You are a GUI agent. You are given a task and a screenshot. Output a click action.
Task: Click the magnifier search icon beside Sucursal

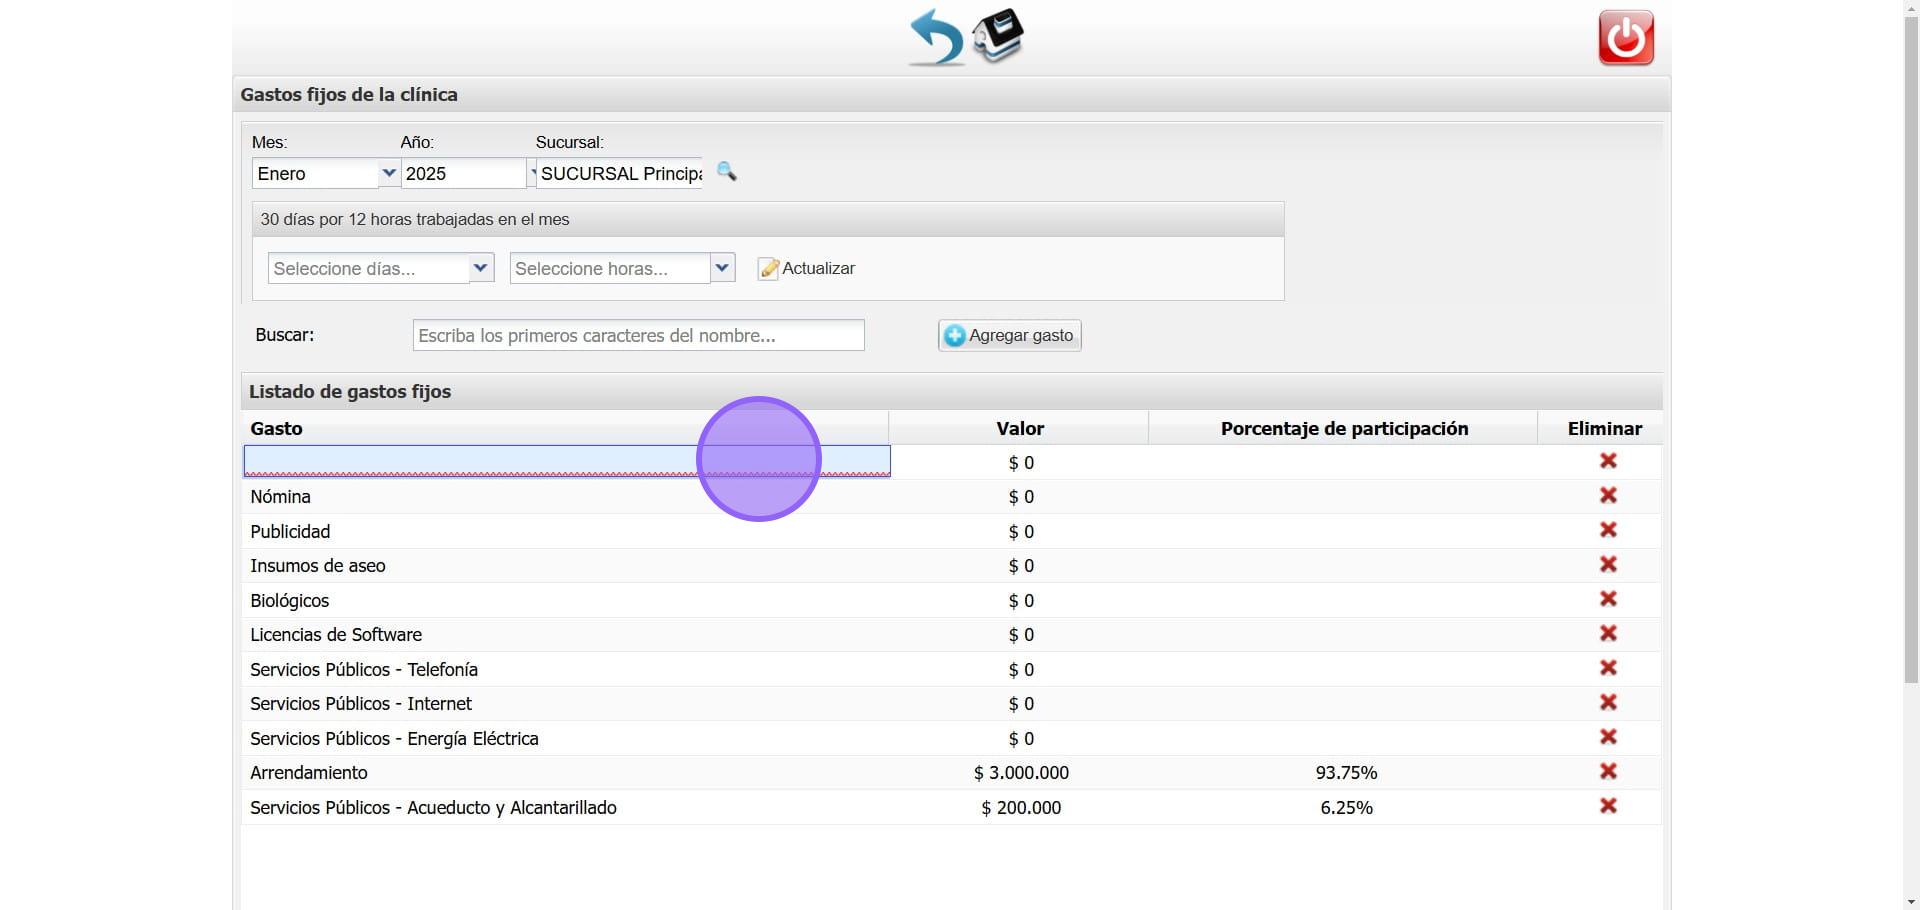click(x=727, y=172)
